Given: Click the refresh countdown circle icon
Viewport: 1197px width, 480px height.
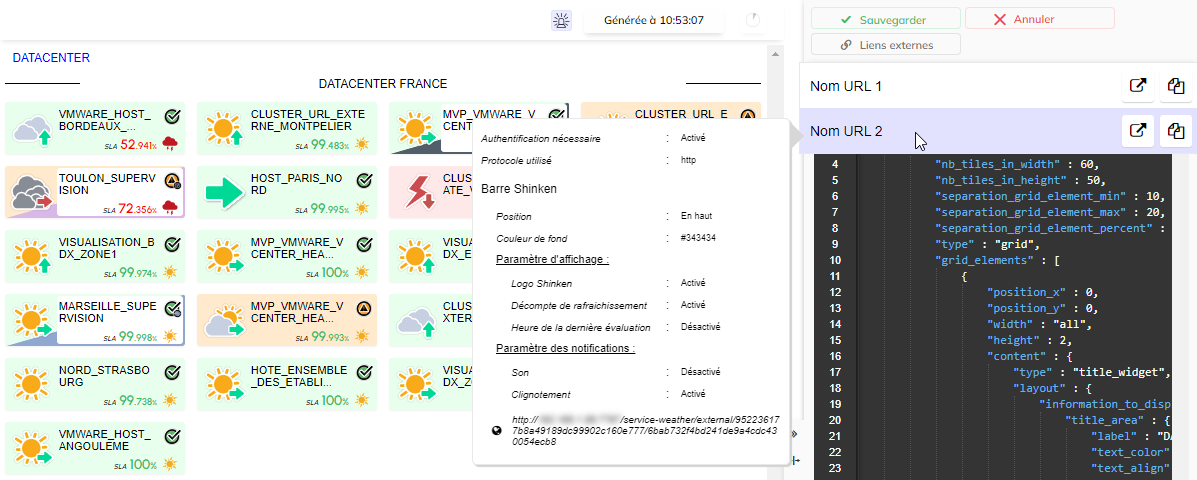Looking at the screenshot, I should [x=752, y=20].
